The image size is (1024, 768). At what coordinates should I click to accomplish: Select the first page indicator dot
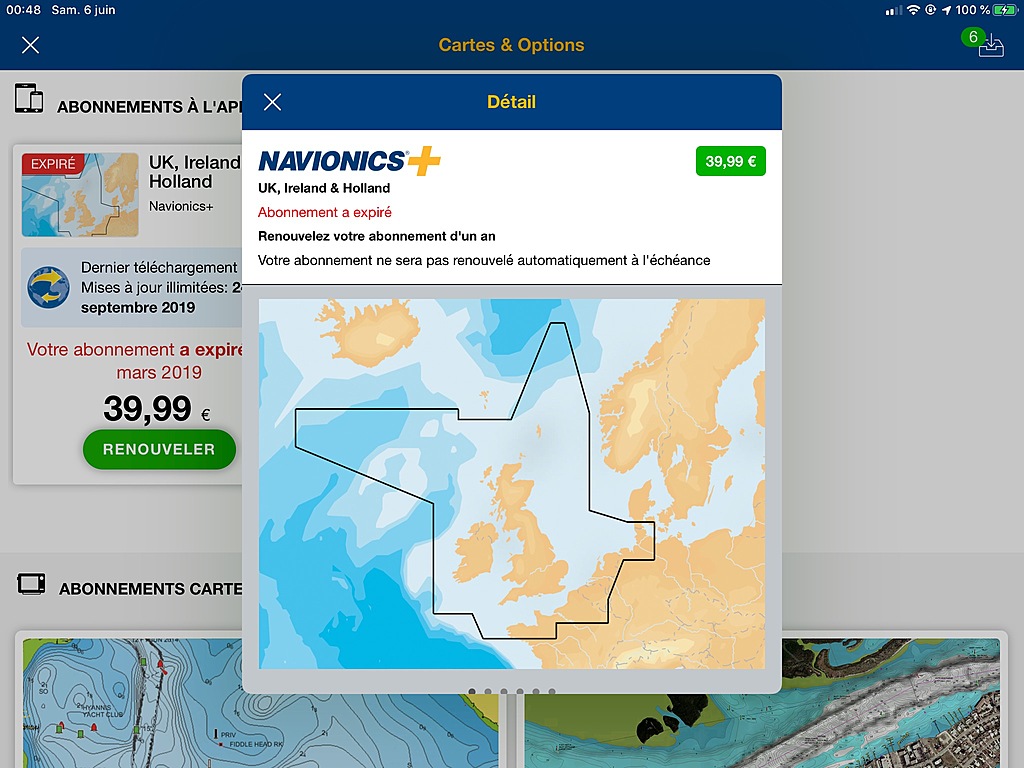point(472,691)
